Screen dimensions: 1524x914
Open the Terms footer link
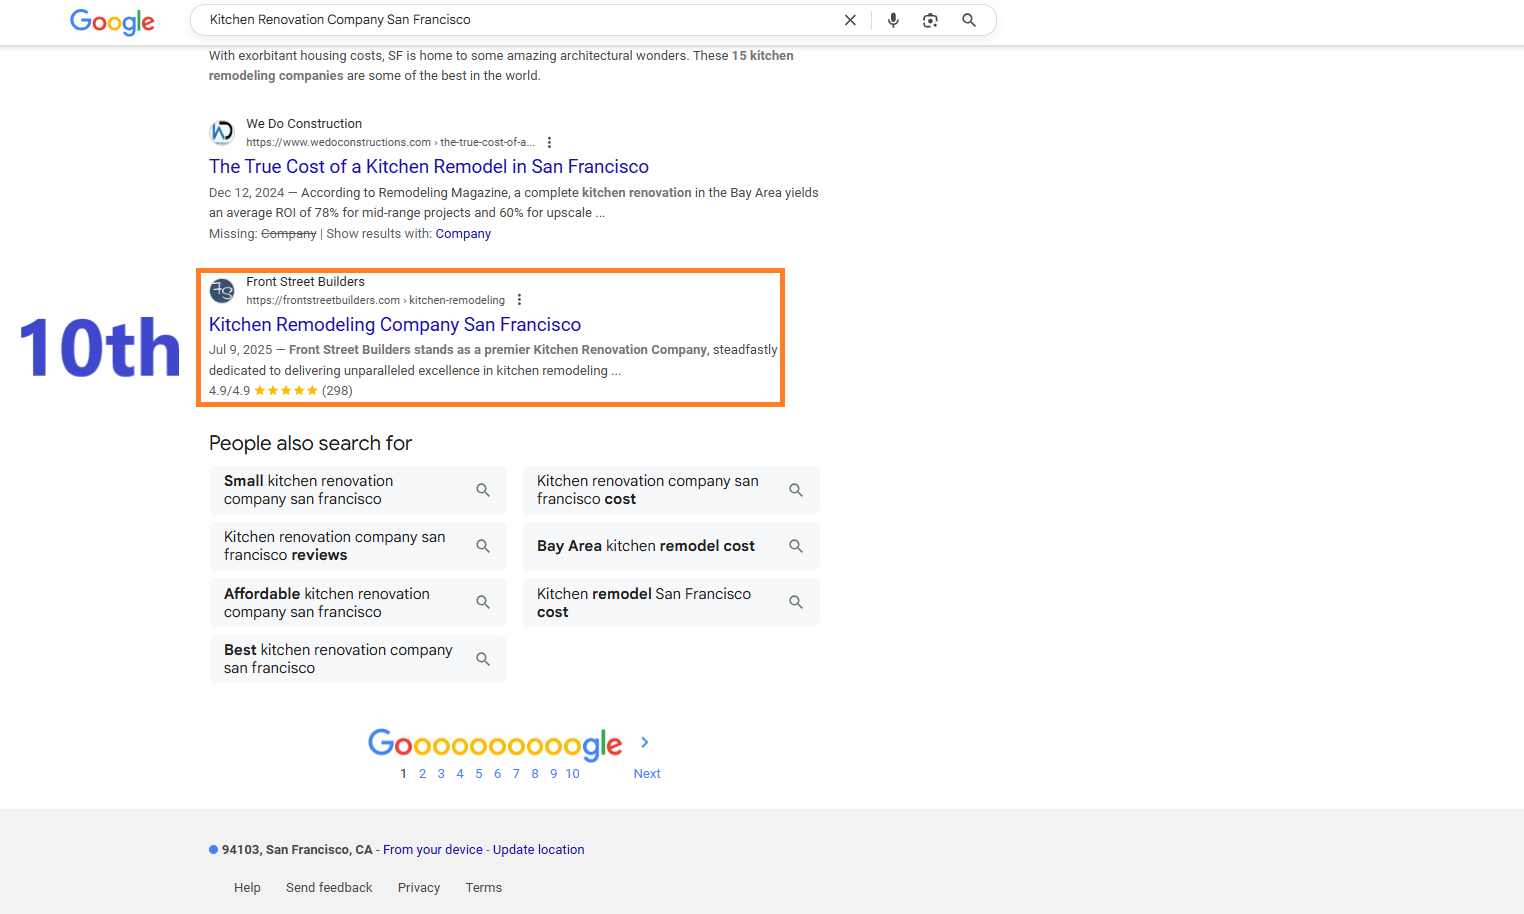click(x=484, y=888)
